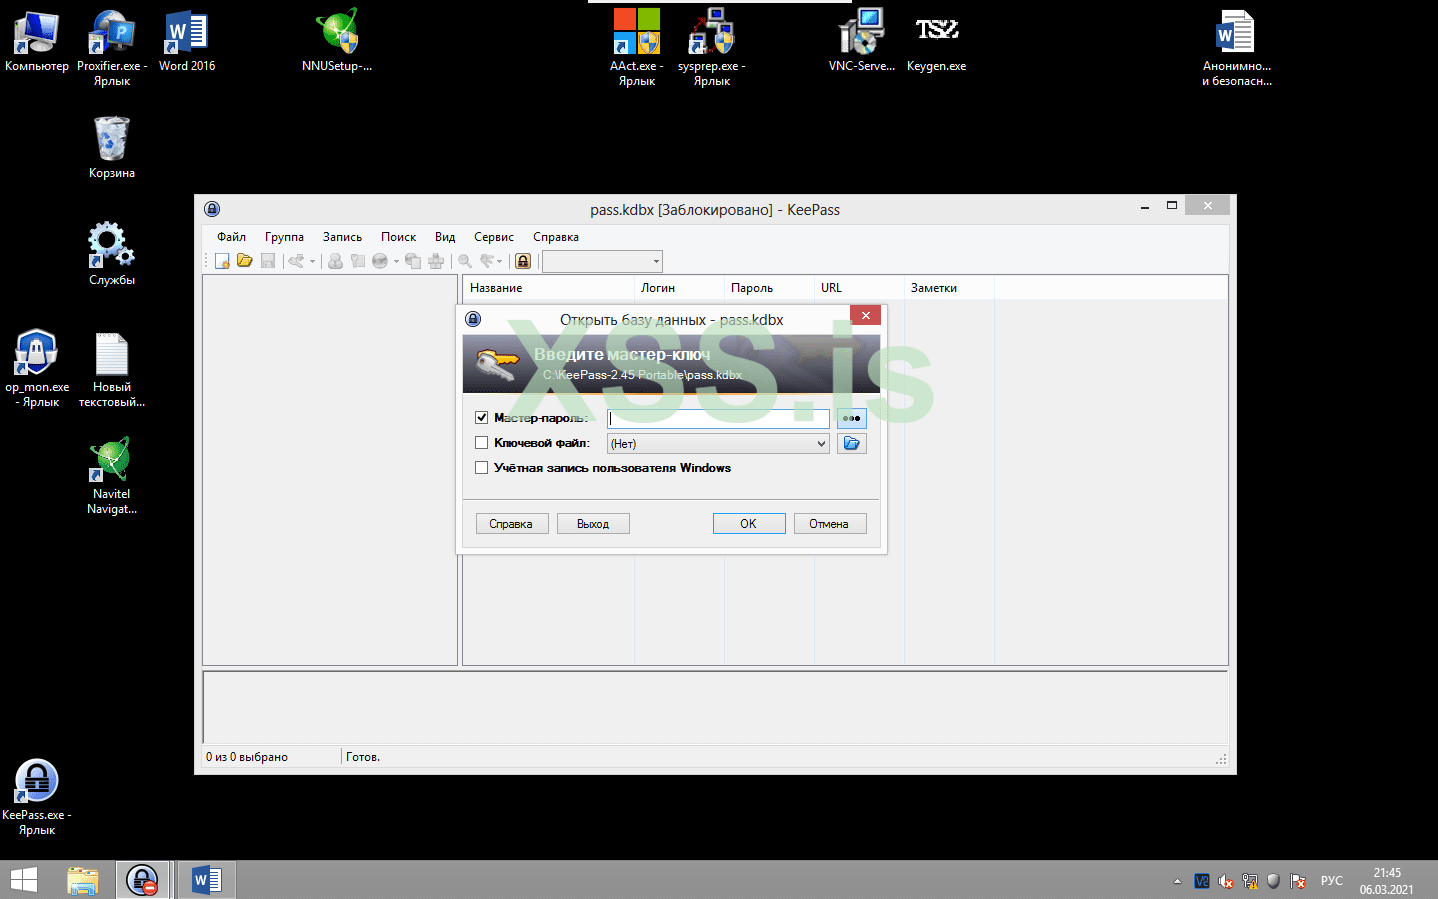Viewport: 1438px width, 899px height.
Task: Click the Word icon in the taskbar
Action: coord(206,880)
